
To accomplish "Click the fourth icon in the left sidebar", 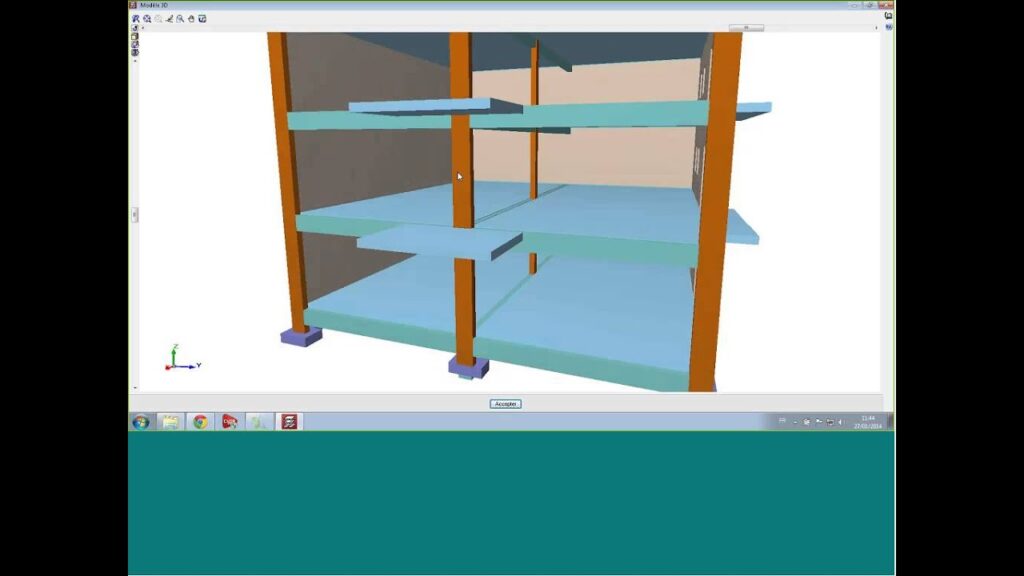I will point(135,53).
